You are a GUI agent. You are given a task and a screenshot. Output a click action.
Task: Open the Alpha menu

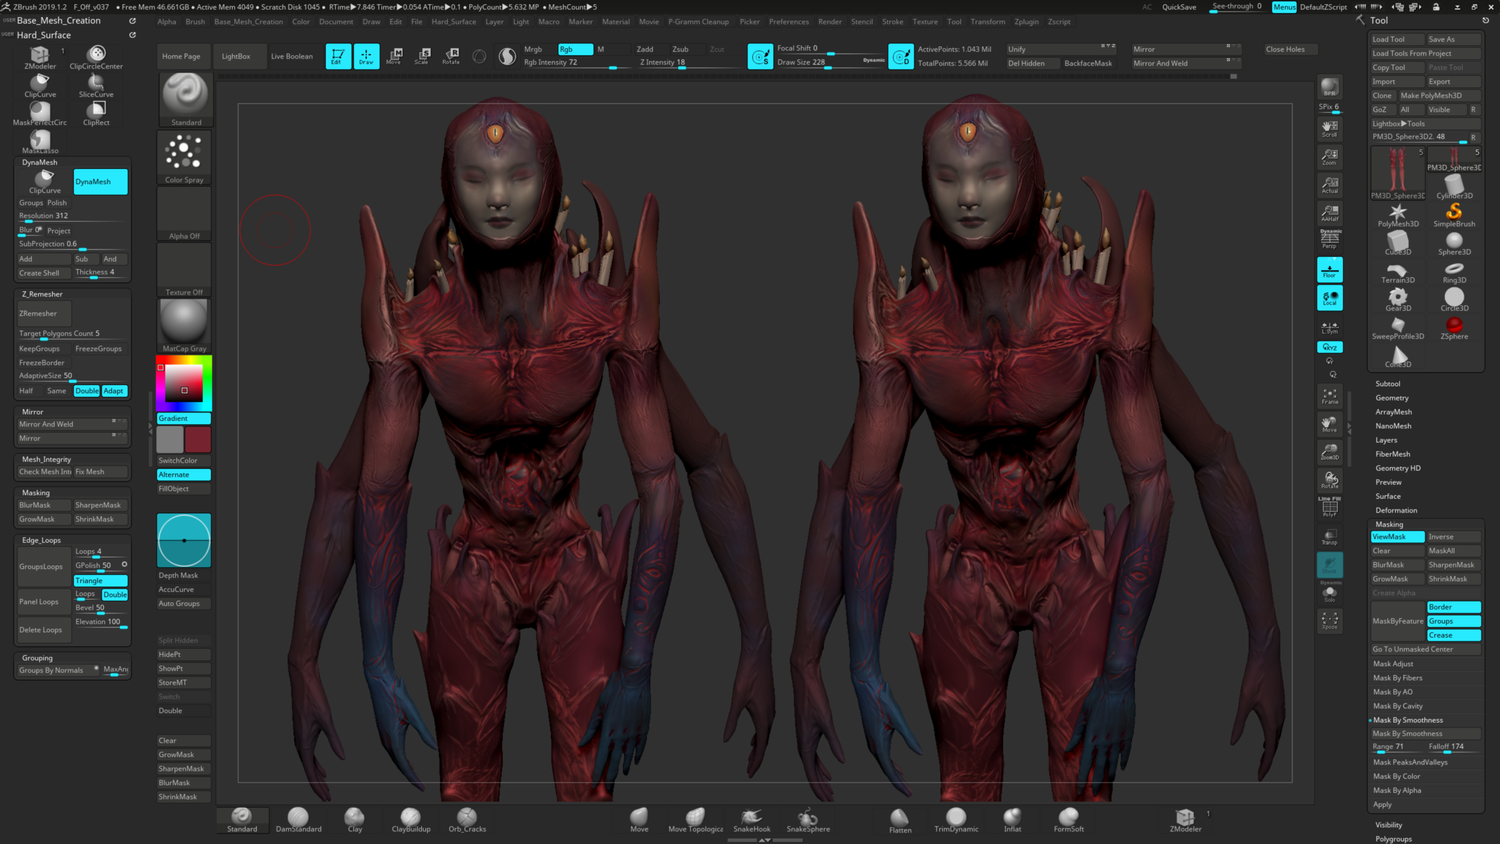click(167, 21)
